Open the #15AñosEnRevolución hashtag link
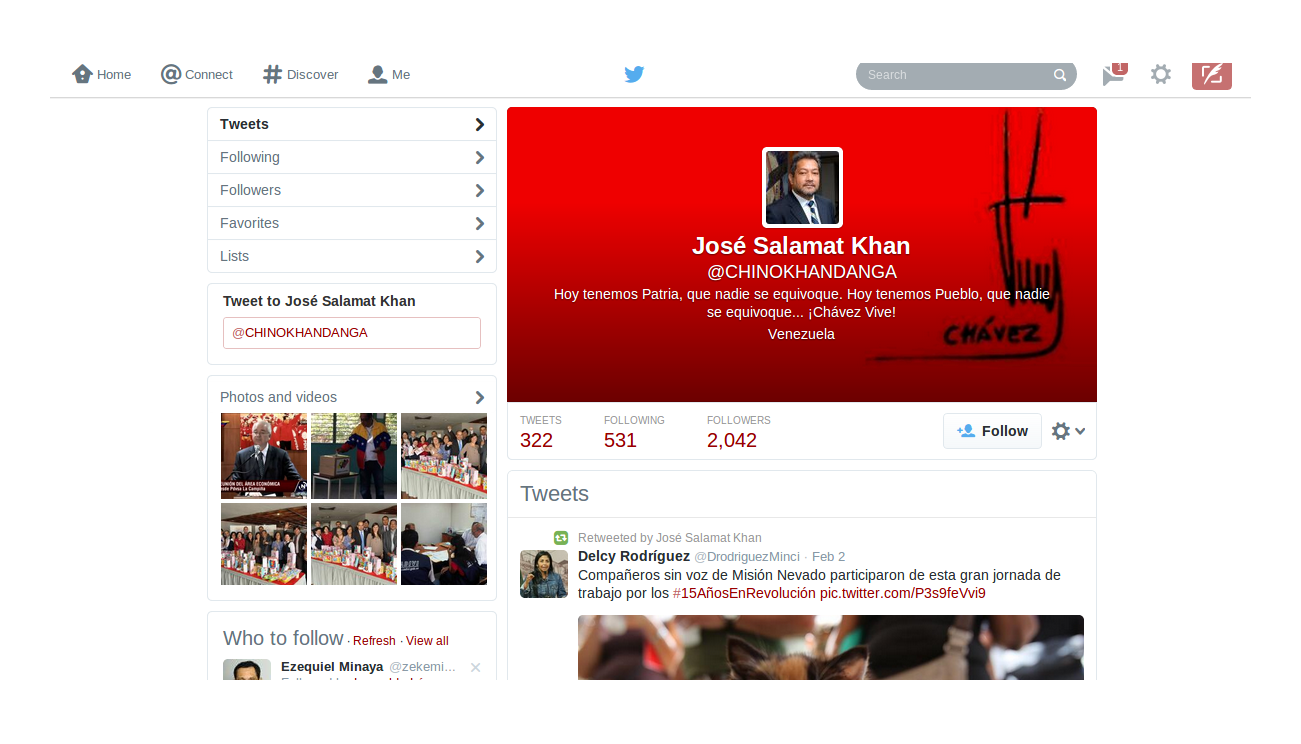 tap(744, 593)
